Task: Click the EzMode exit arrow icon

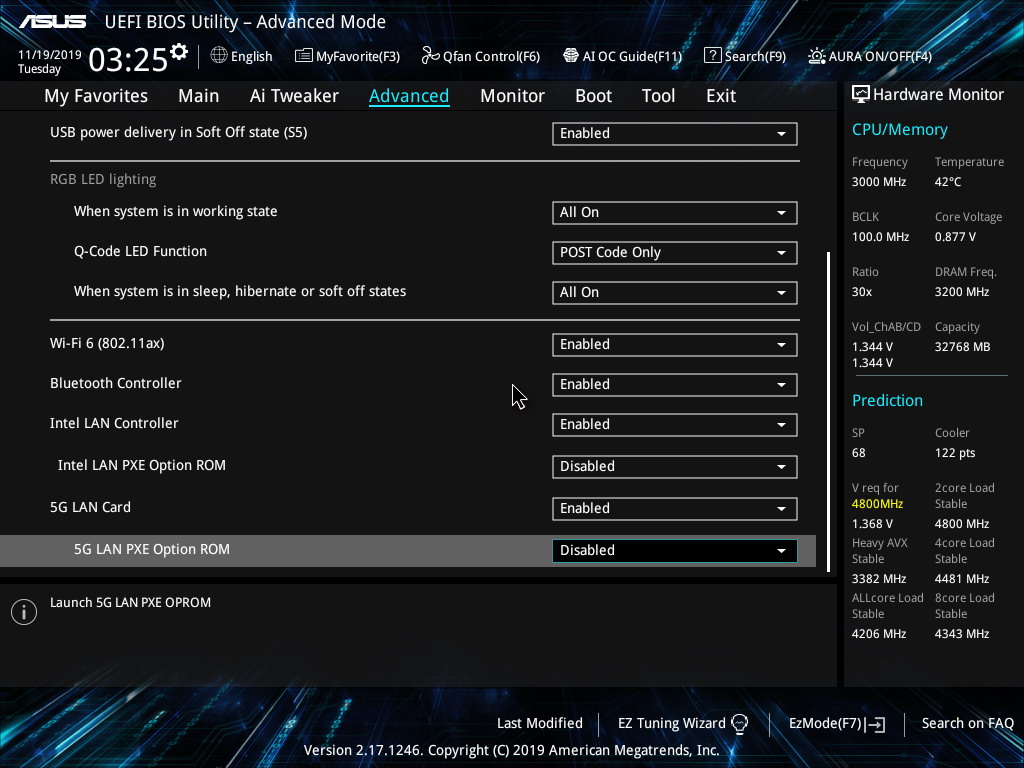Action: point(876,724)
